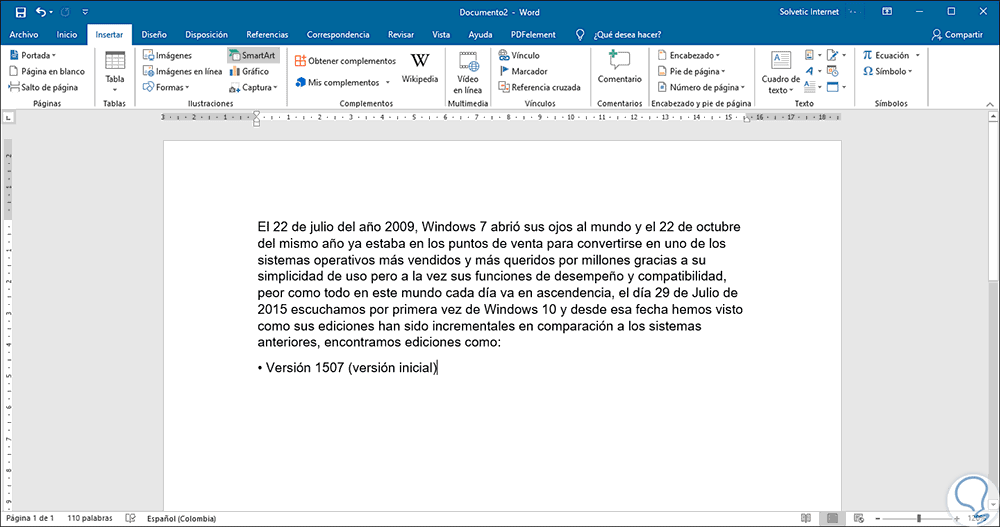Open the Tabla insert menu
1000x527 pixels.
115,71
